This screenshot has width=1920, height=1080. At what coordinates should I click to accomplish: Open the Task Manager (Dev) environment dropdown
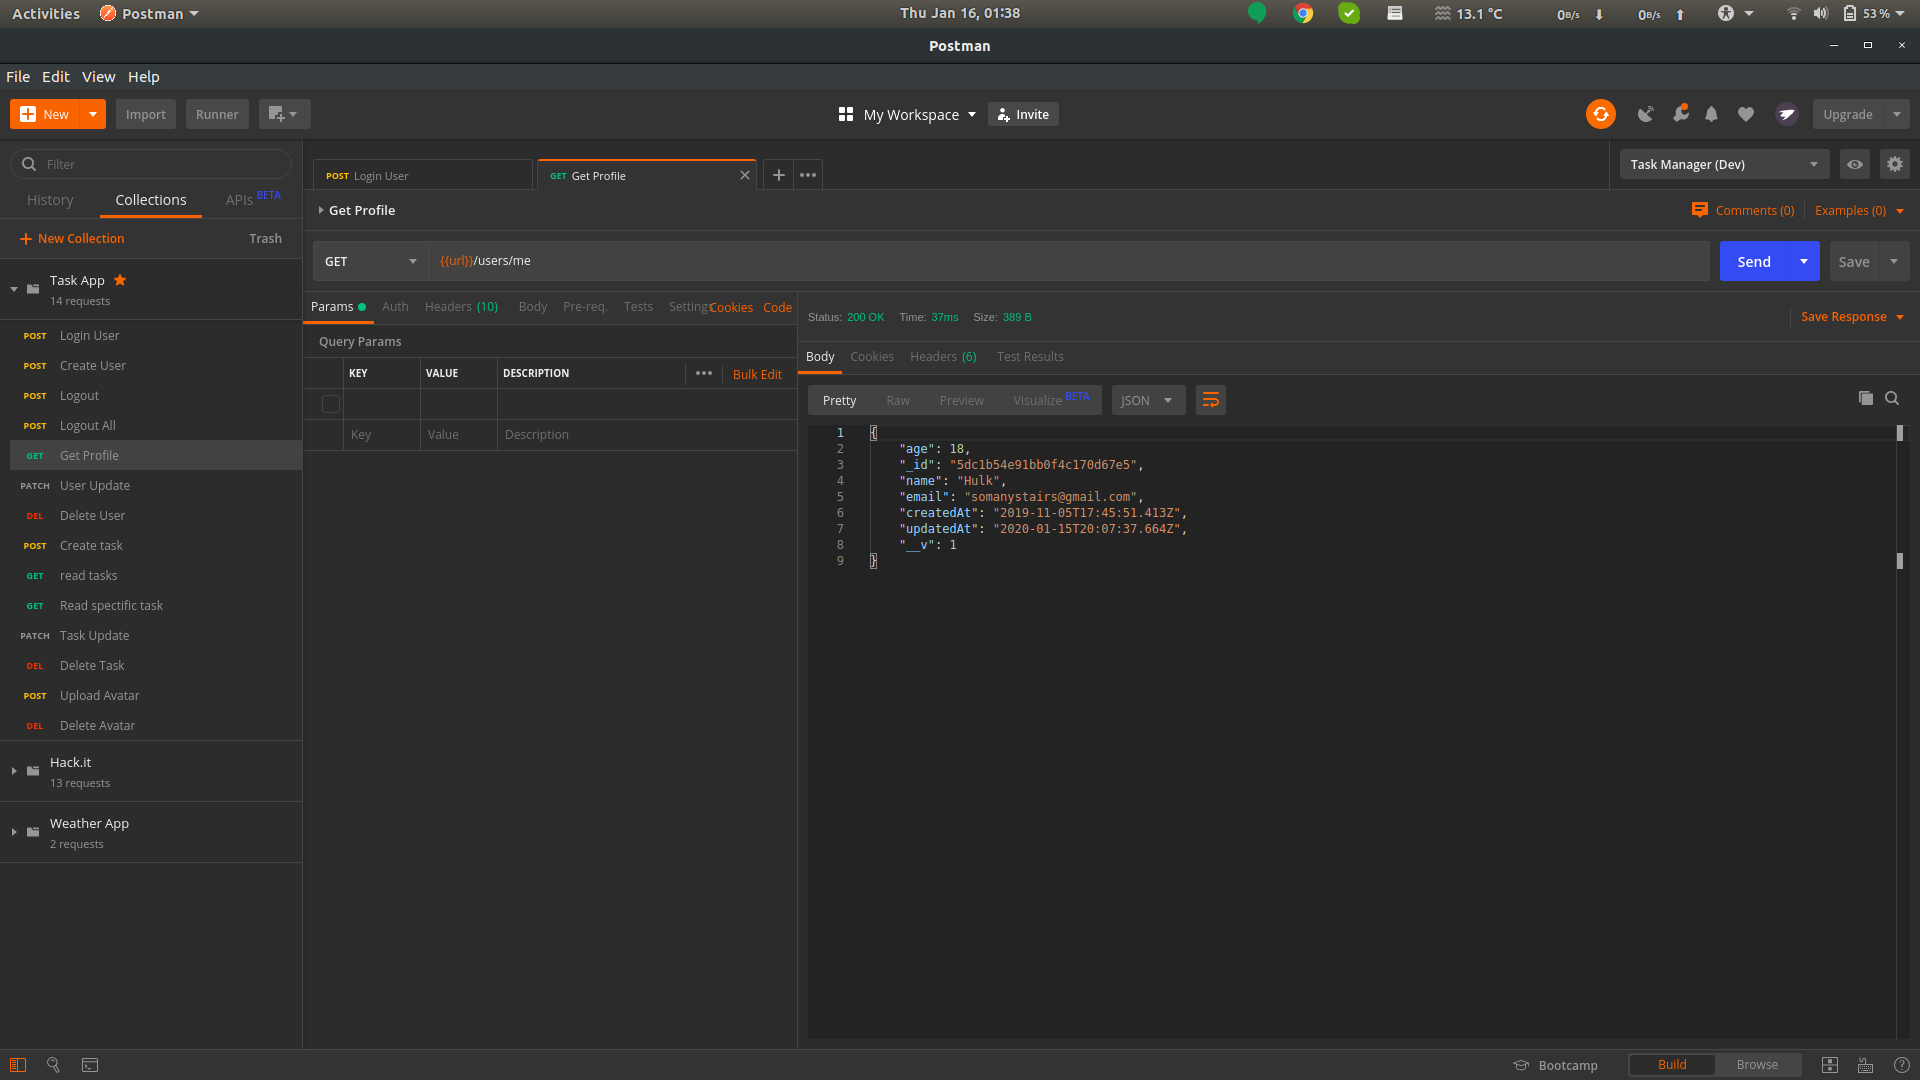[1723, 164]
